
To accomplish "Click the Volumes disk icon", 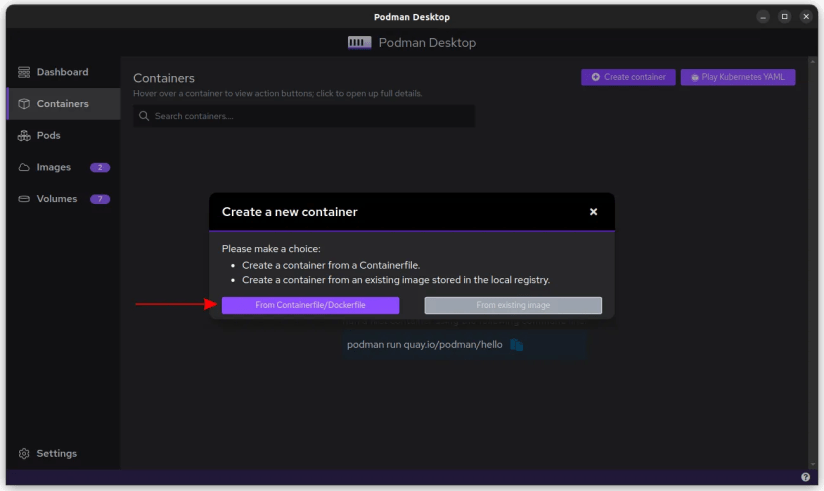I will (x=24, y=199).
